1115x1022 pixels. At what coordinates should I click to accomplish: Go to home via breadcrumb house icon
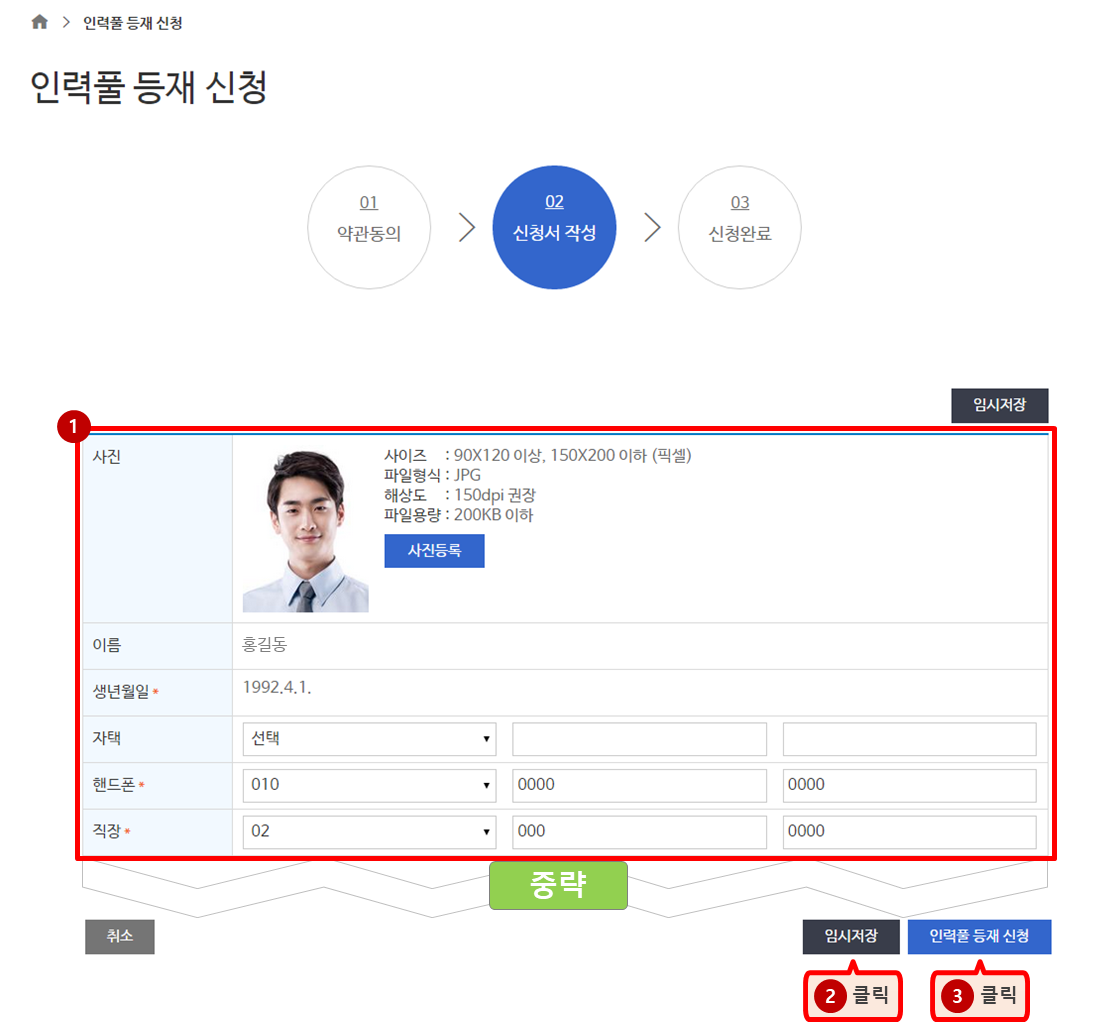[x=40, y=22]
